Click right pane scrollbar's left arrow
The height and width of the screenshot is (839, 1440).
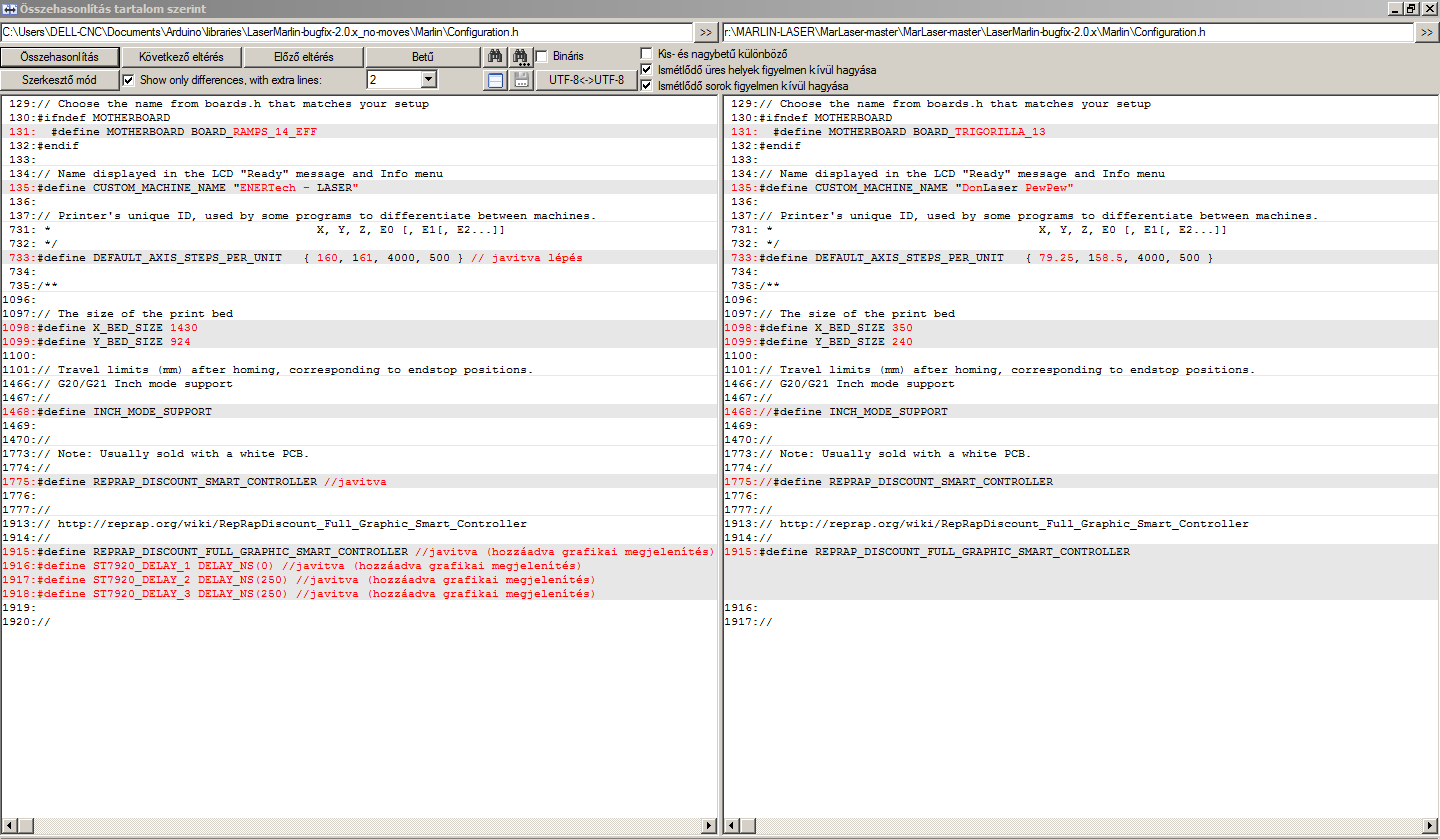[731, 826]
